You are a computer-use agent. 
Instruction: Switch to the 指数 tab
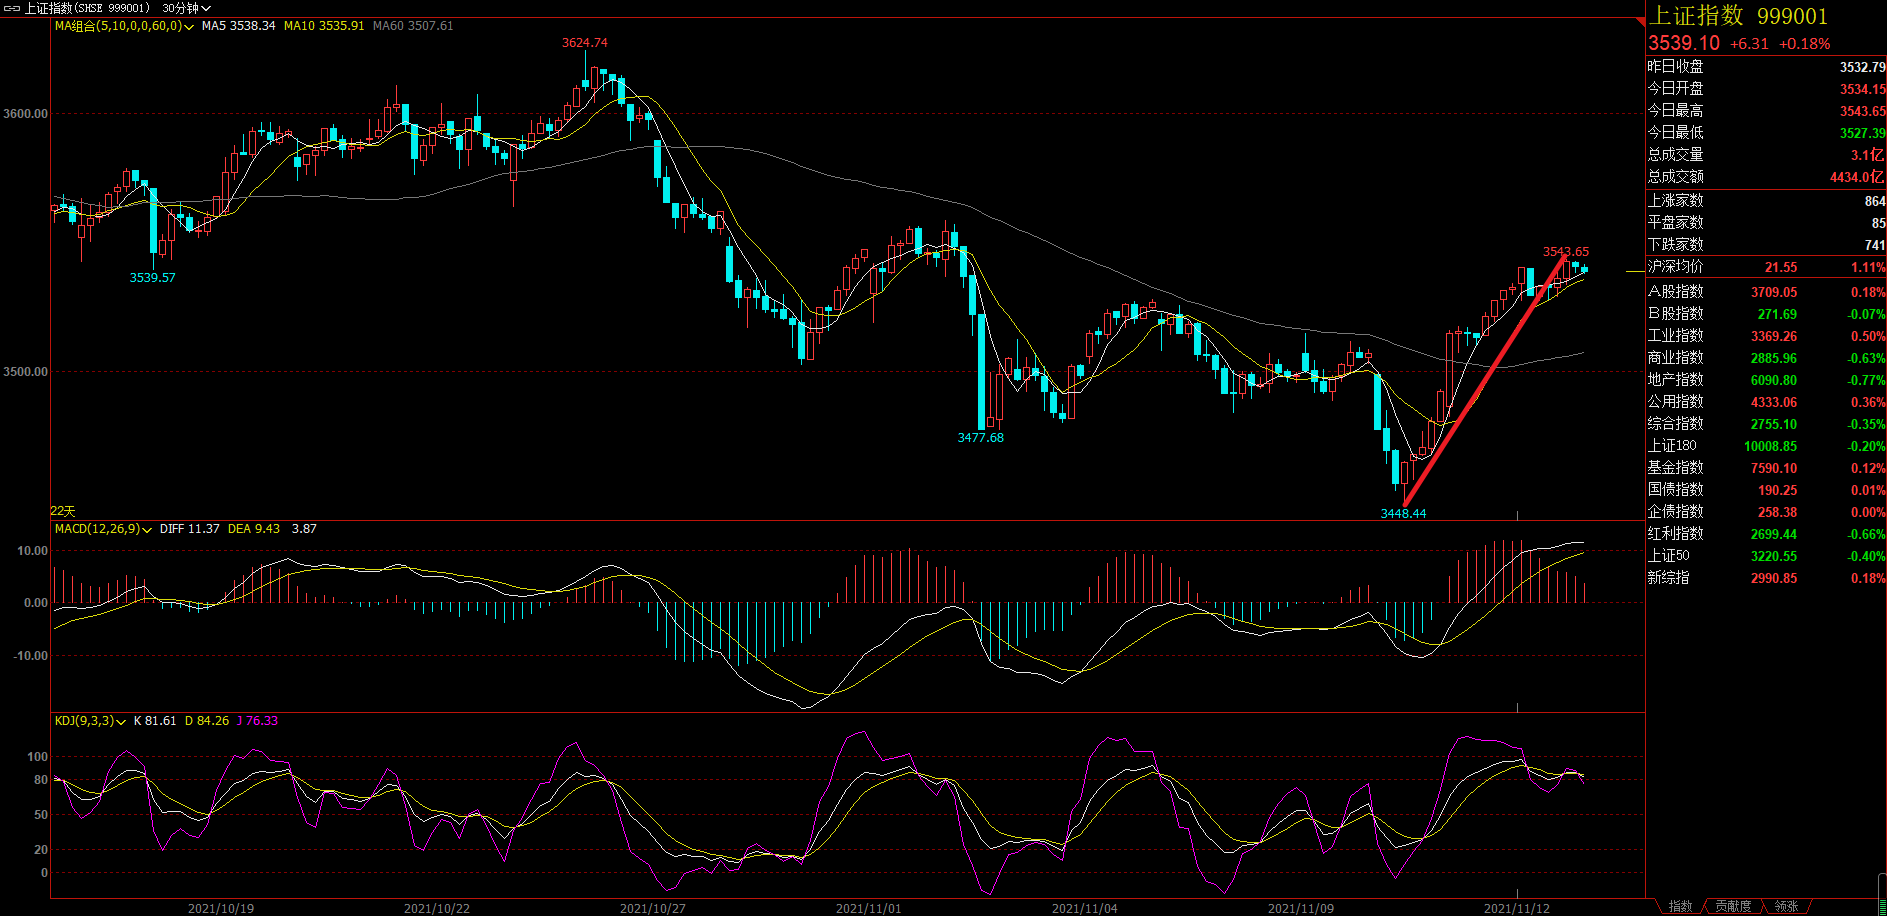(x=1680, y=906)
